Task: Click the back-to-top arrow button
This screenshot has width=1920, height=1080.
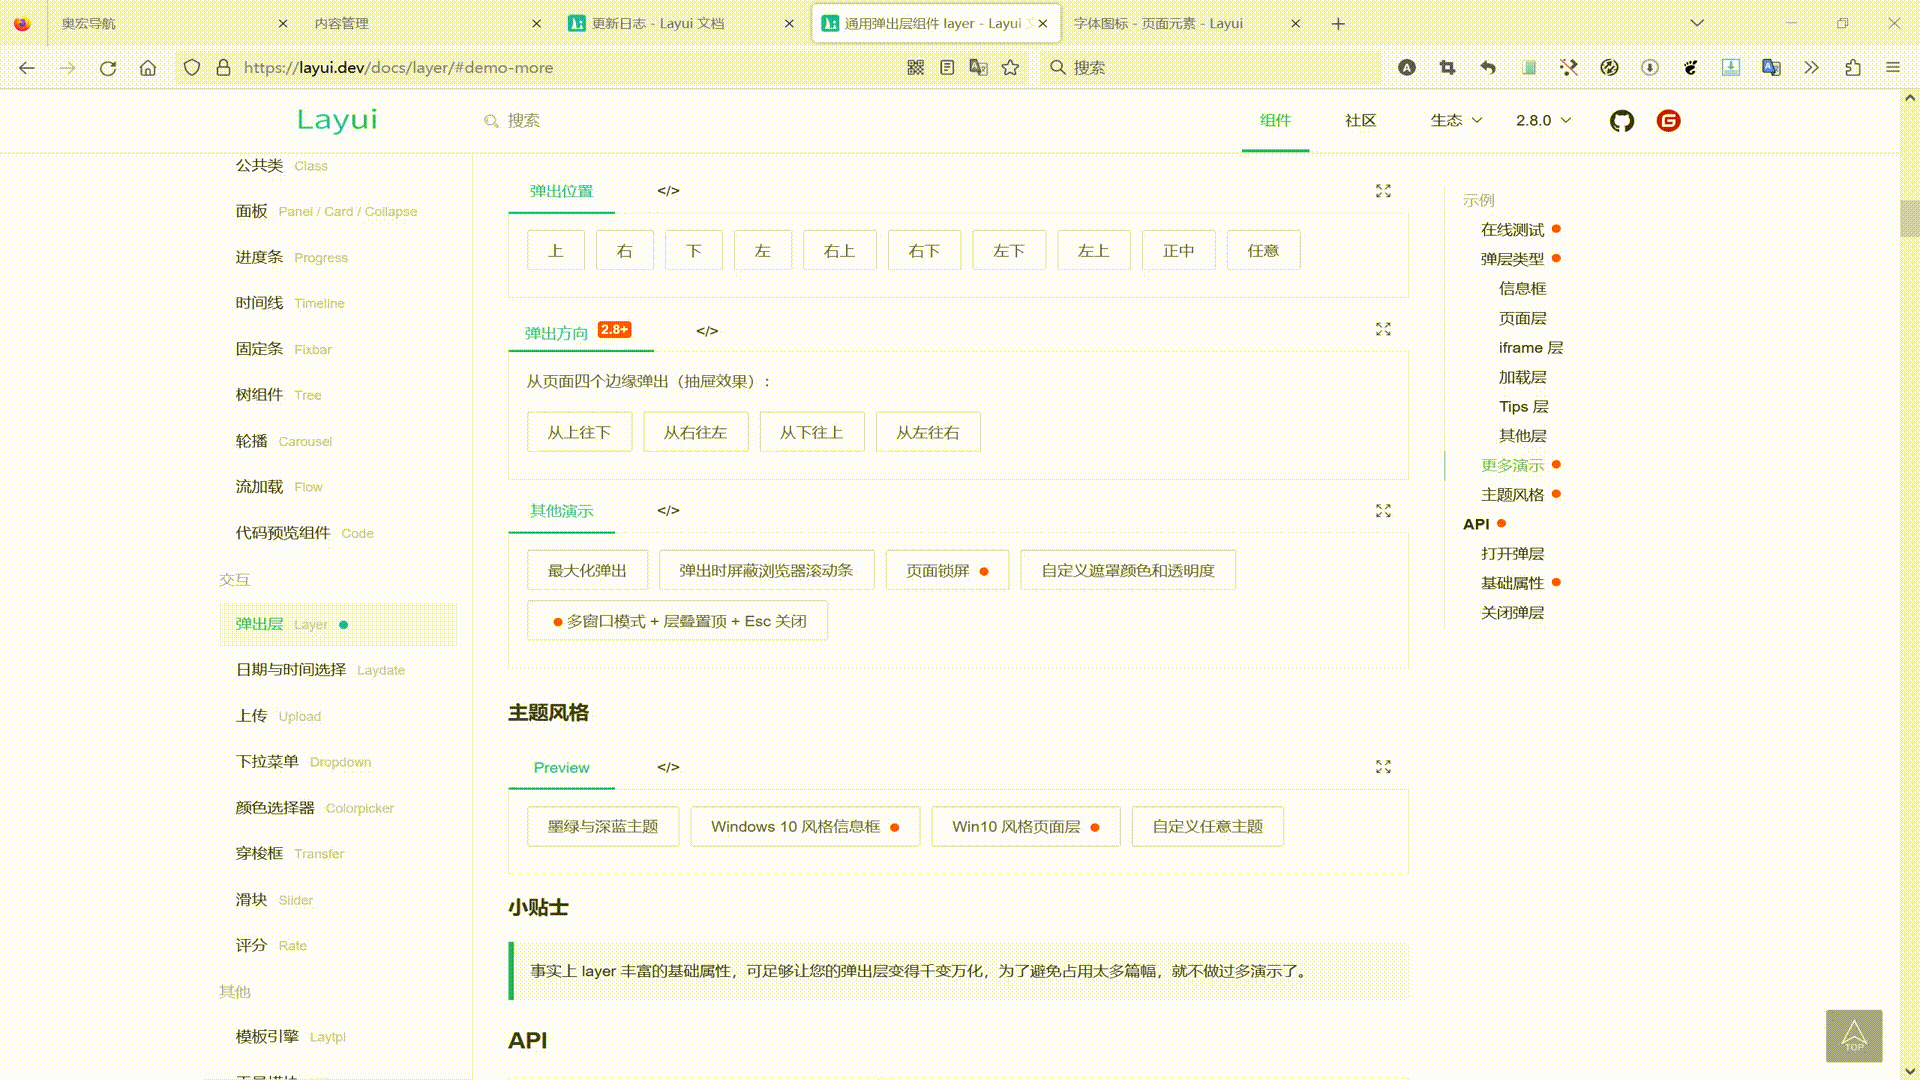Action: [1853, 1035]
